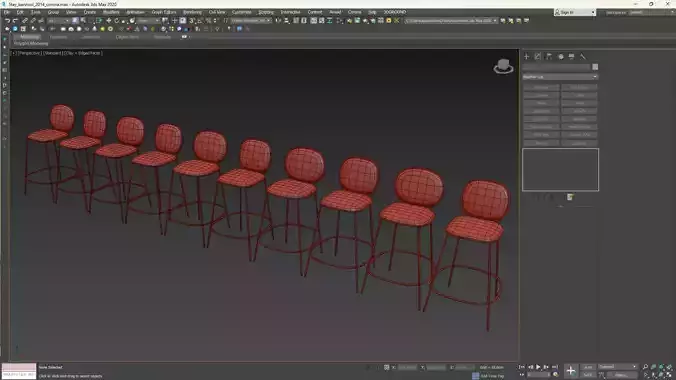The height and width of the screenshot is (380, 676).
Task: Go to the end frame button
Action: coord(555,367)
